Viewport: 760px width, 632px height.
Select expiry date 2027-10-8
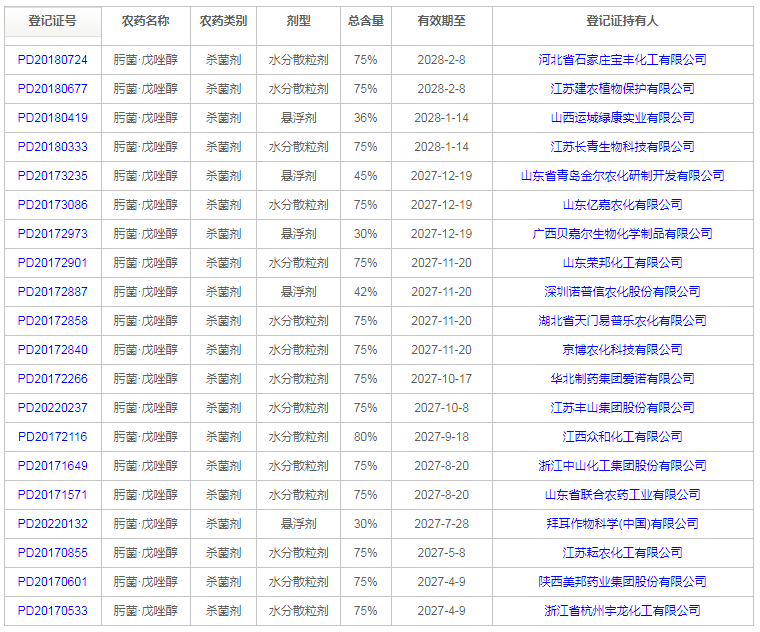(442, 408)
